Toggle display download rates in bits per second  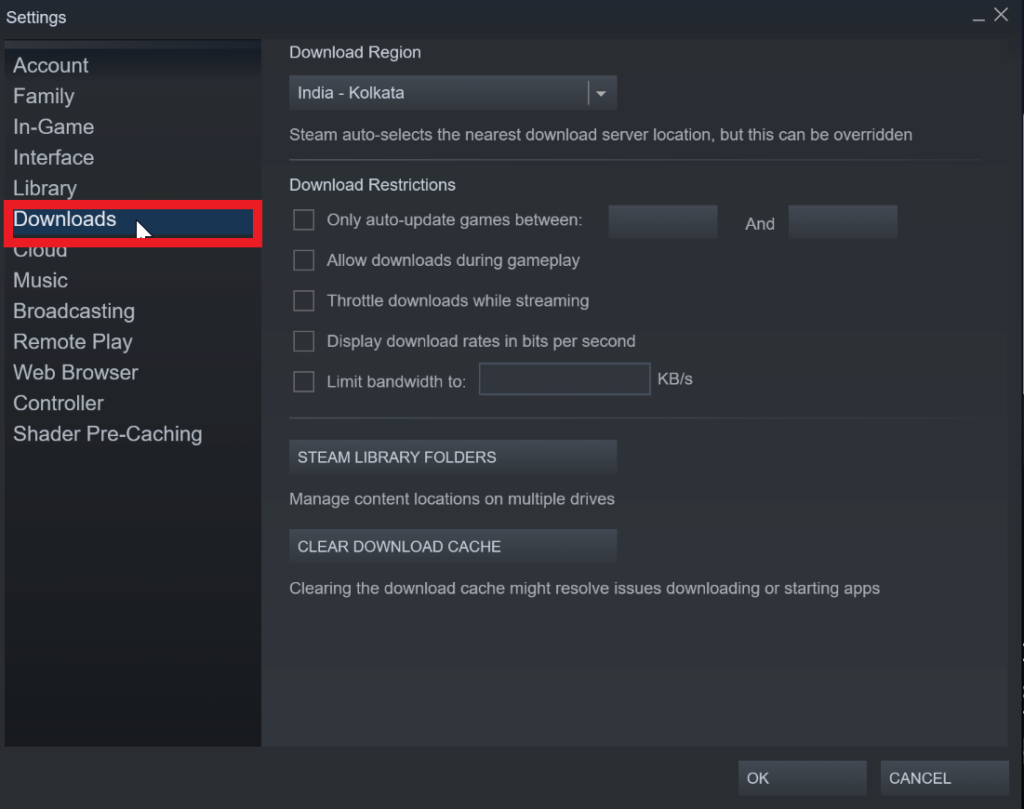[303, 341]
